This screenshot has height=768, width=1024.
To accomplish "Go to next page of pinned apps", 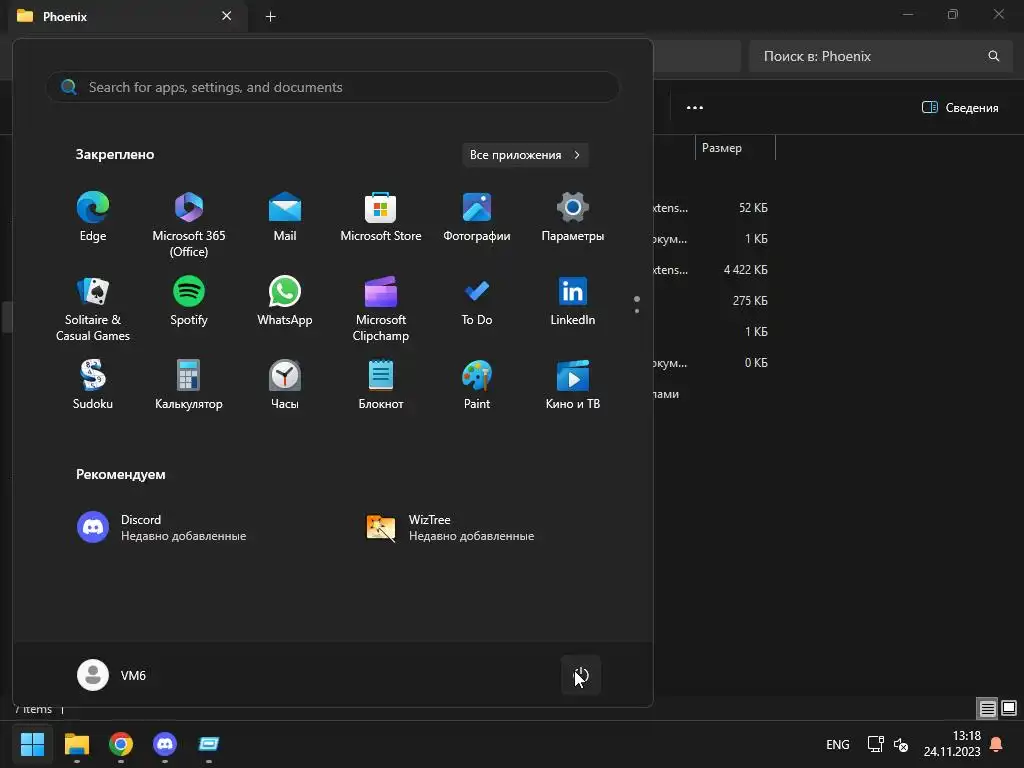I will (x=637, y=311).
